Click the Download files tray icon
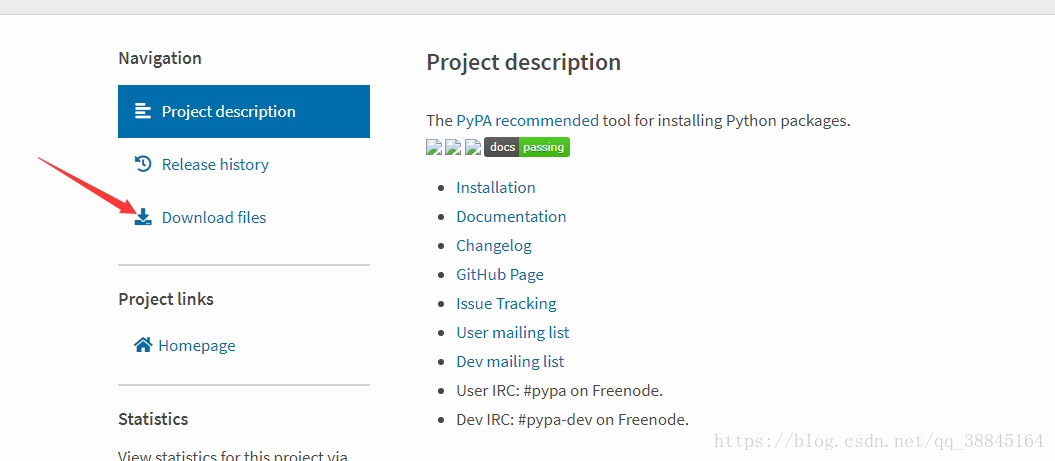The width and height of the screenshot is (1055, 461). [x=143, y=217]
